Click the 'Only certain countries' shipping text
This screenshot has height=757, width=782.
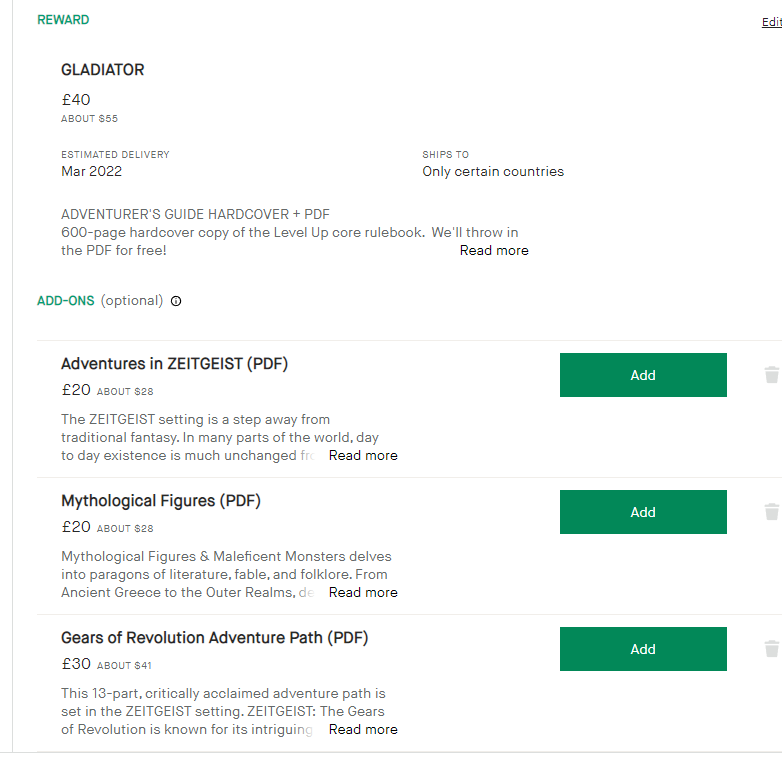point(493,171)
